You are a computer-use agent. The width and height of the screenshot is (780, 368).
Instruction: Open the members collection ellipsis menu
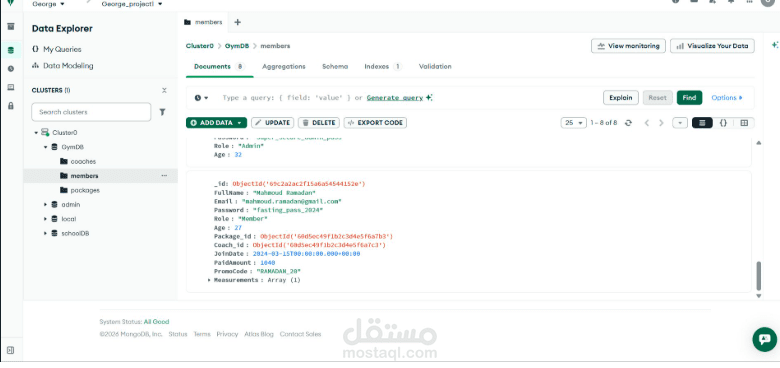(164, 176)
